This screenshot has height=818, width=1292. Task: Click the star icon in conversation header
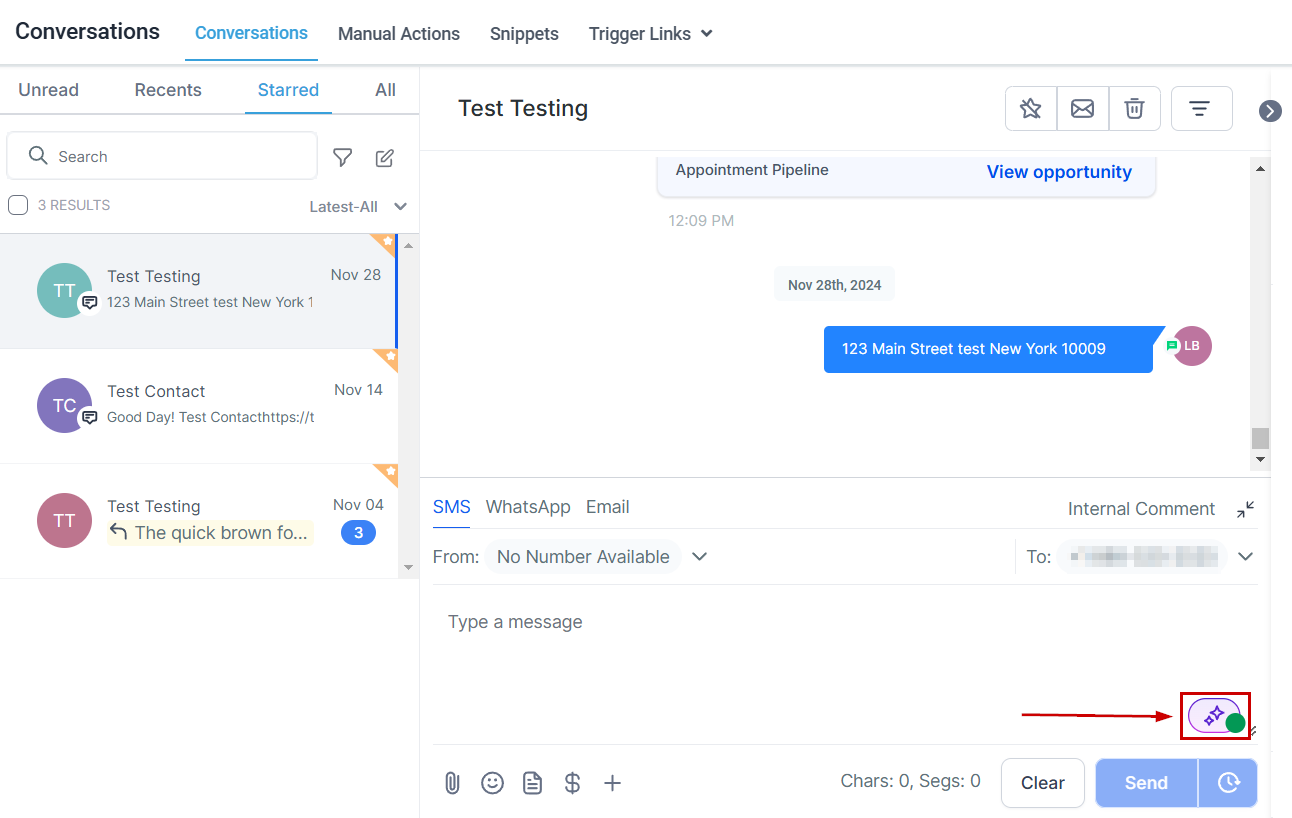[1031, 109]
